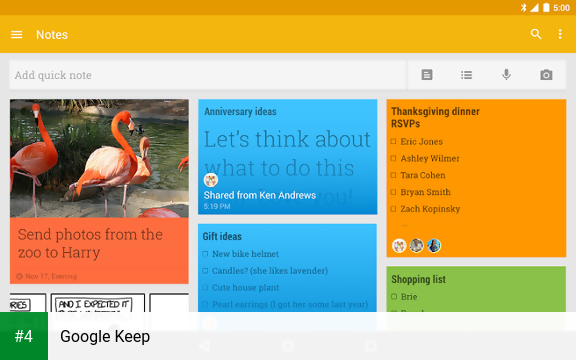Open the Gift ideas note title
The image size is (576, 360).
click(222, 236)
